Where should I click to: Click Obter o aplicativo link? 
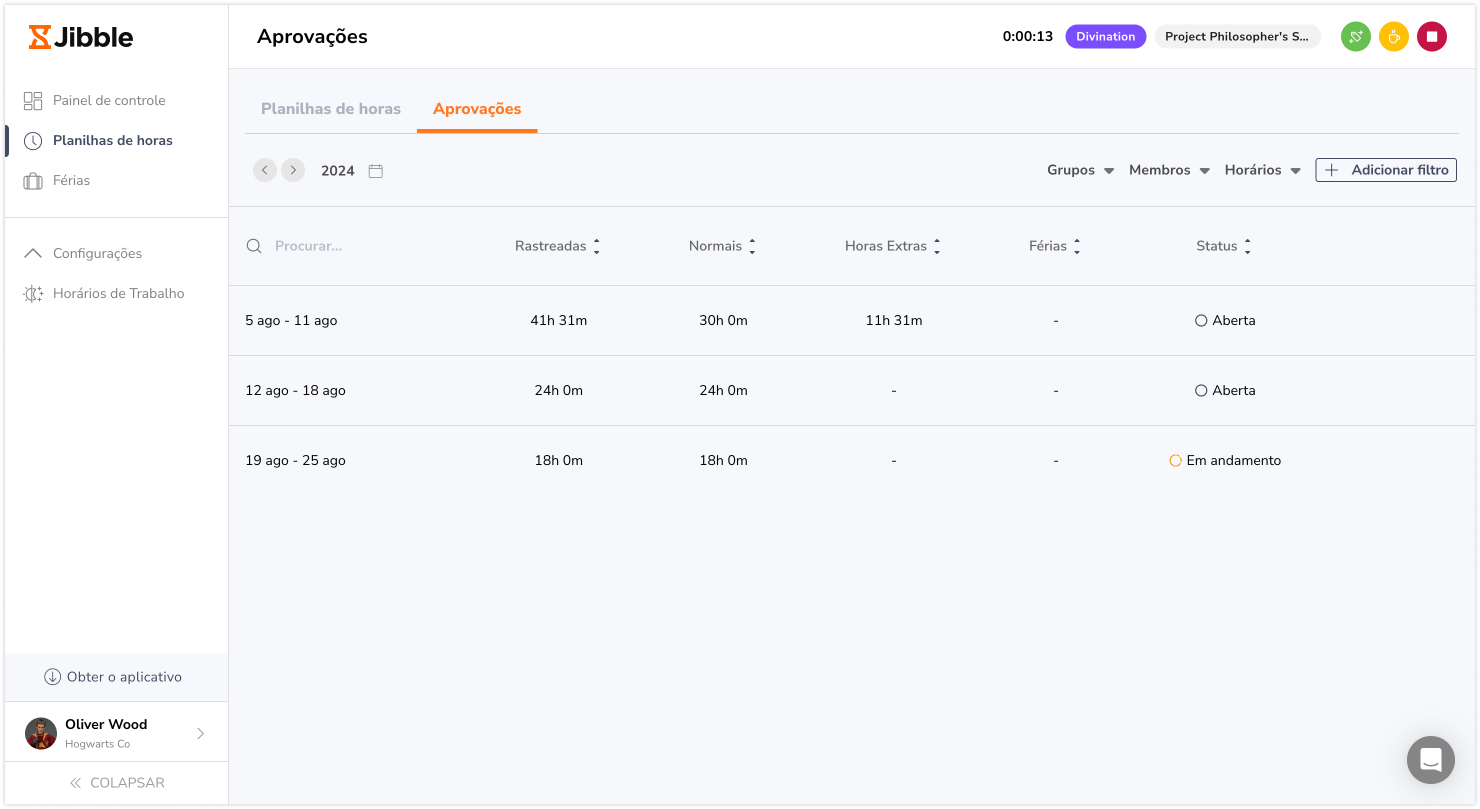[113, 677]
